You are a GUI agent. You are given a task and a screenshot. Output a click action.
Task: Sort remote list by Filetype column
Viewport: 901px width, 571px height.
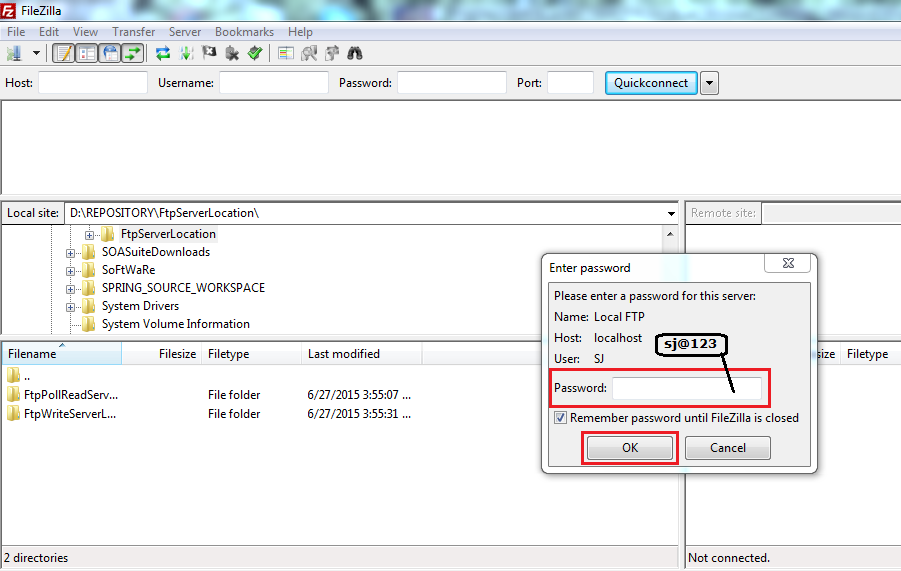click(x=870, y=354)
